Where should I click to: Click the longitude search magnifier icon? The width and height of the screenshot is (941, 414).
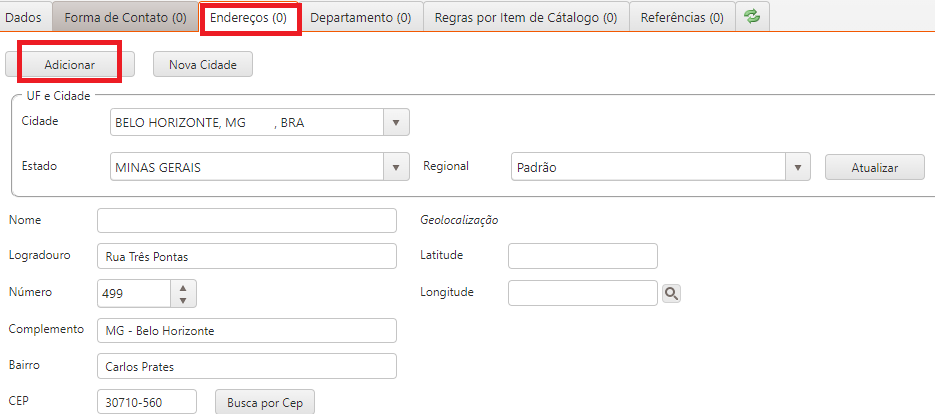click(x=672, y=293)
